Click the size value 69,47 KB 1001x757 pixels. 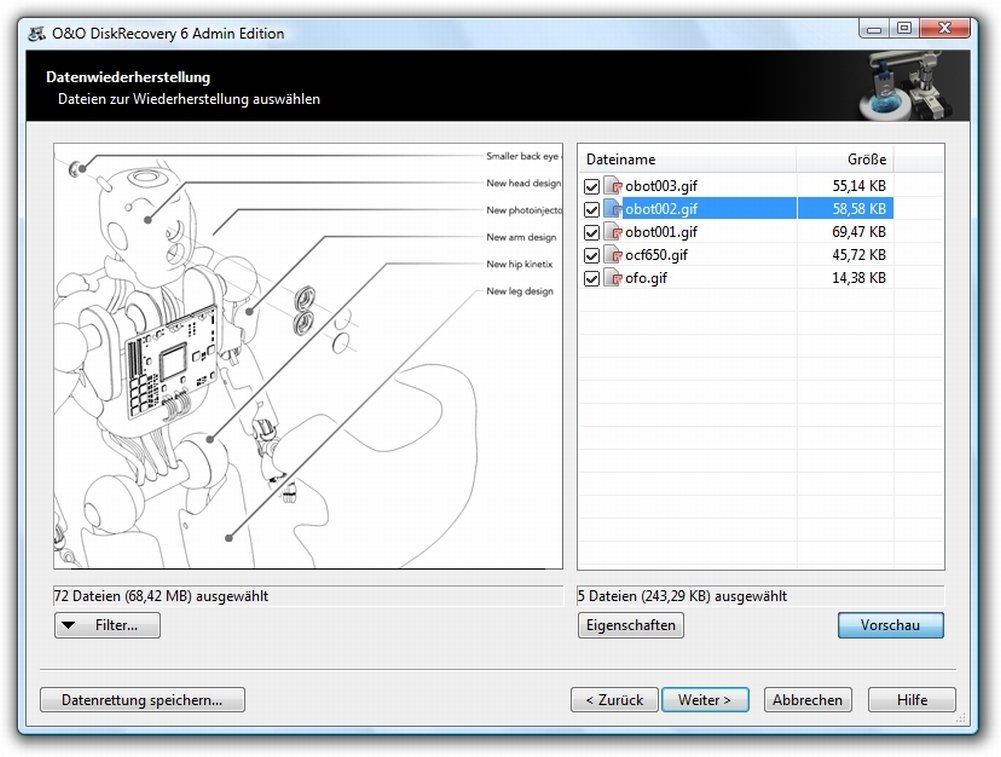[x=859, y=232]
